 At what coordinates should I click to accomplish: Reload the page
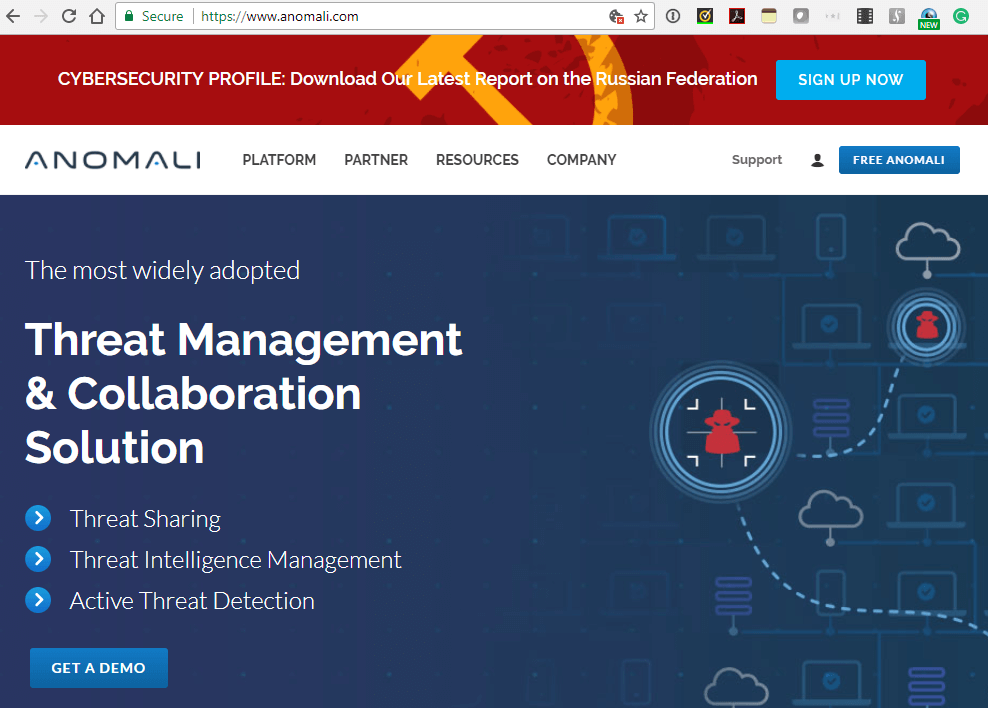tap(68, 16)
